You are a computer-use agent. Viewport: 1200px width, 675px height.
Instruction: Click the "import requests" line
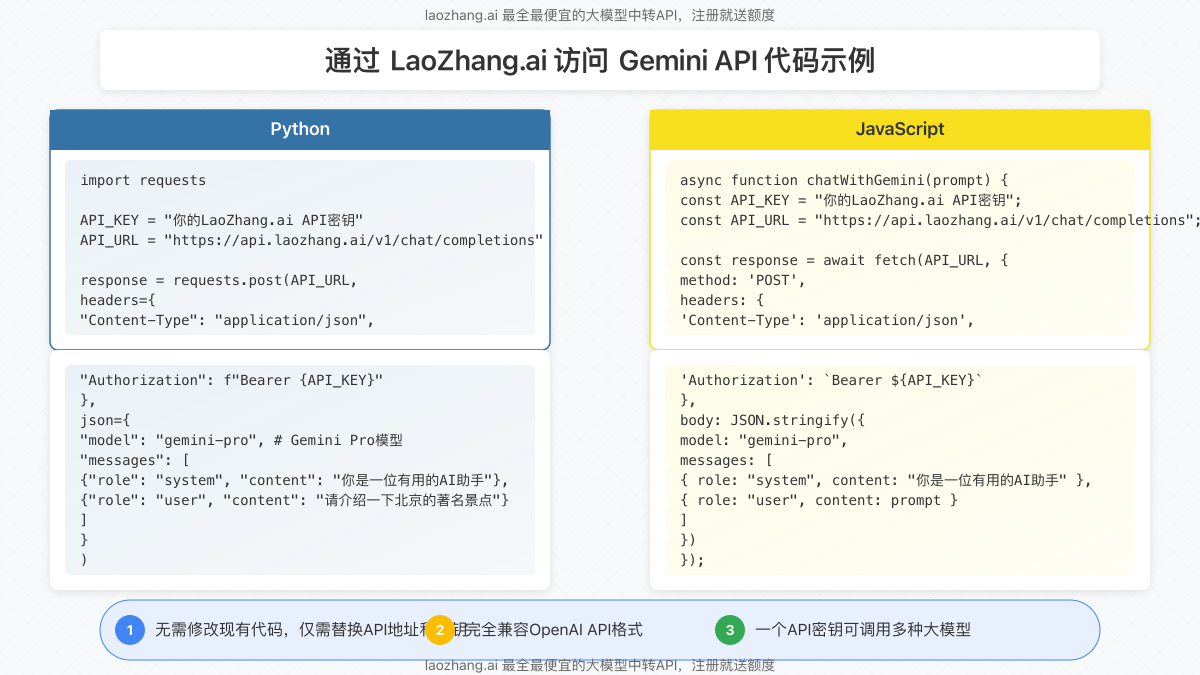click(143, 181)
